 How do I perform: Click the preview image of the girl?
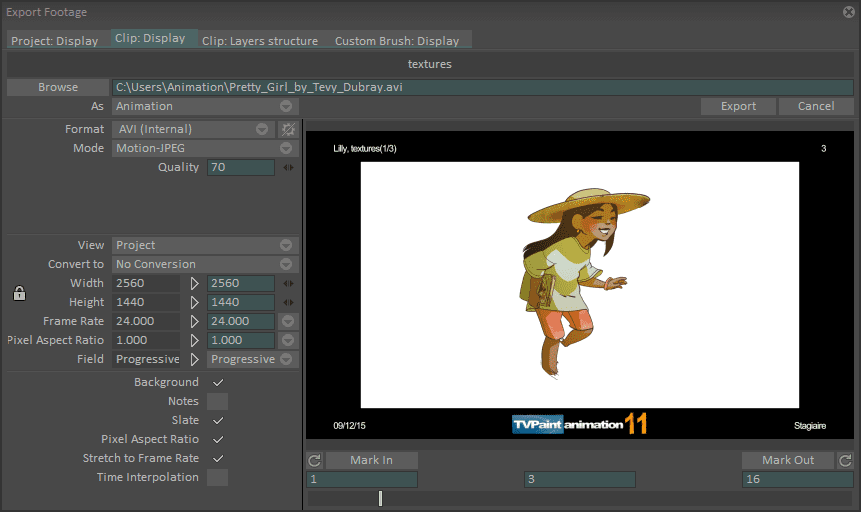580,285
